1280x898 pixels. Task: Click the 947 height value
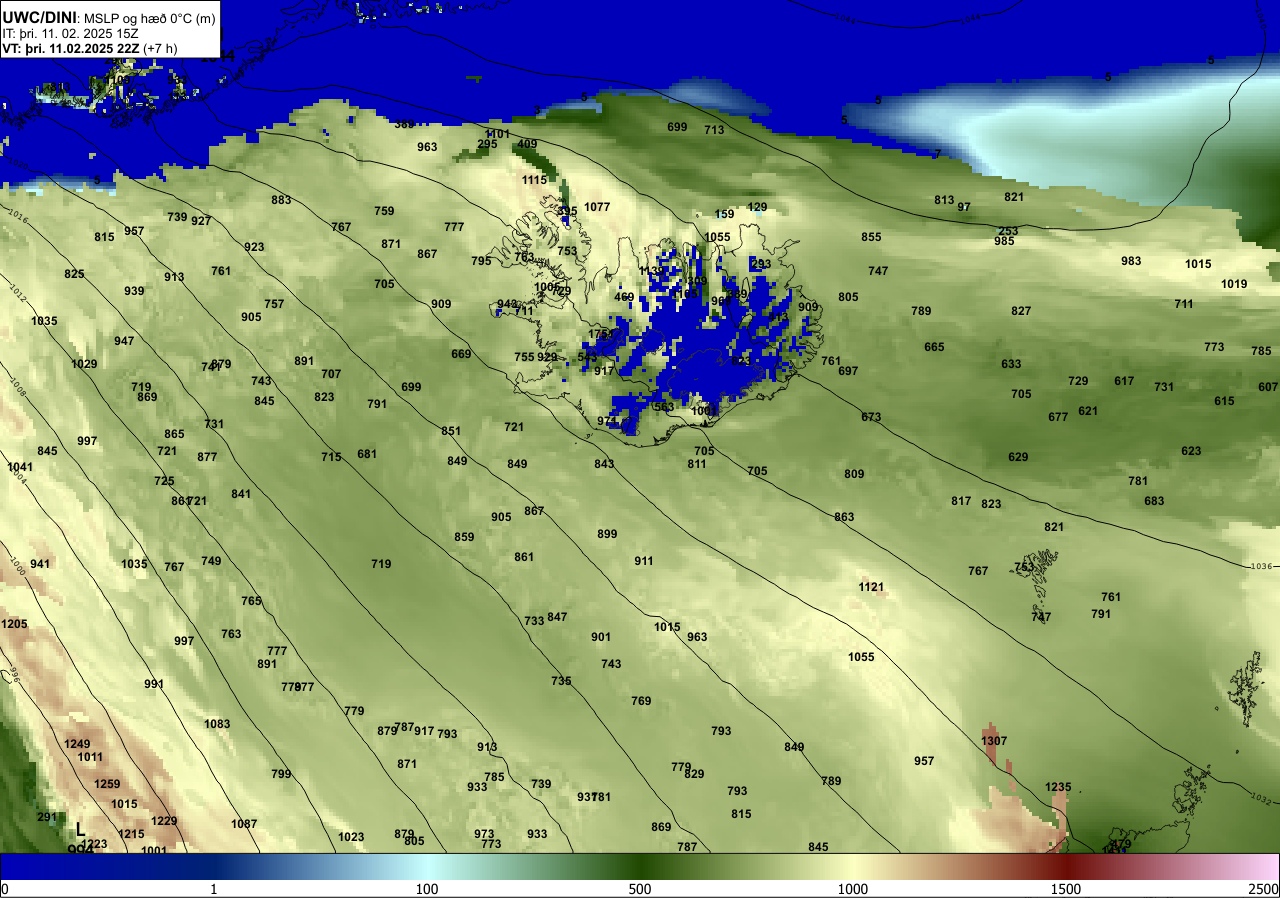124,341
